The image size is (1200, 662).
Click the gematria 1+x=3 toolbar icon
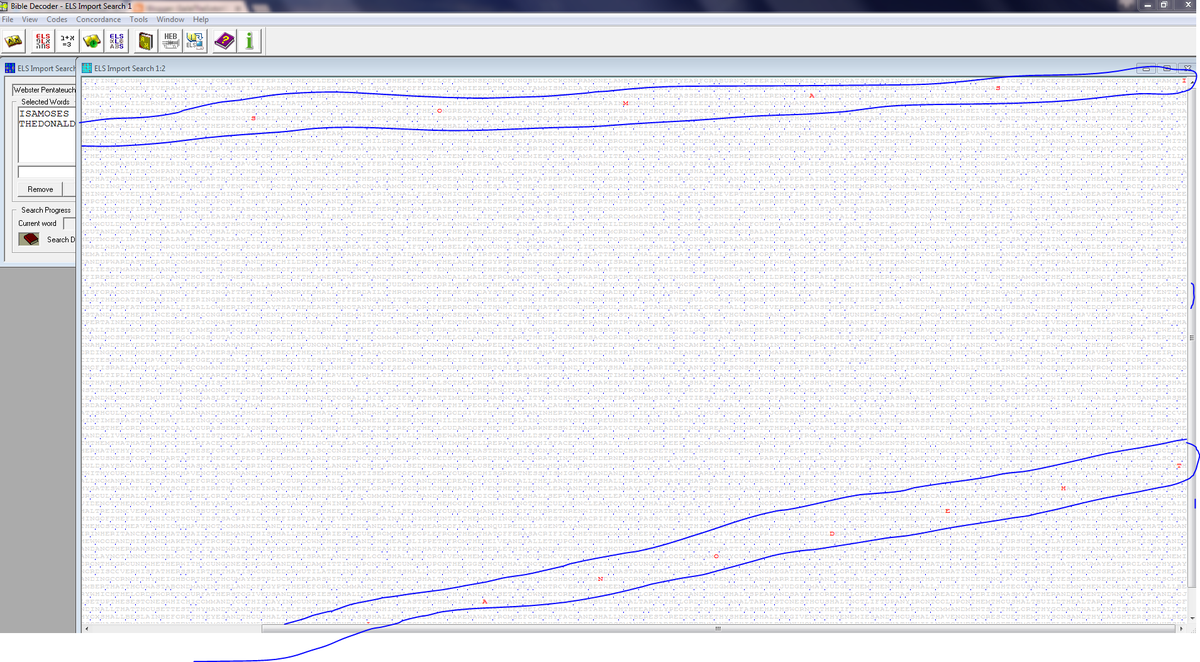click(x=67, y=41)
